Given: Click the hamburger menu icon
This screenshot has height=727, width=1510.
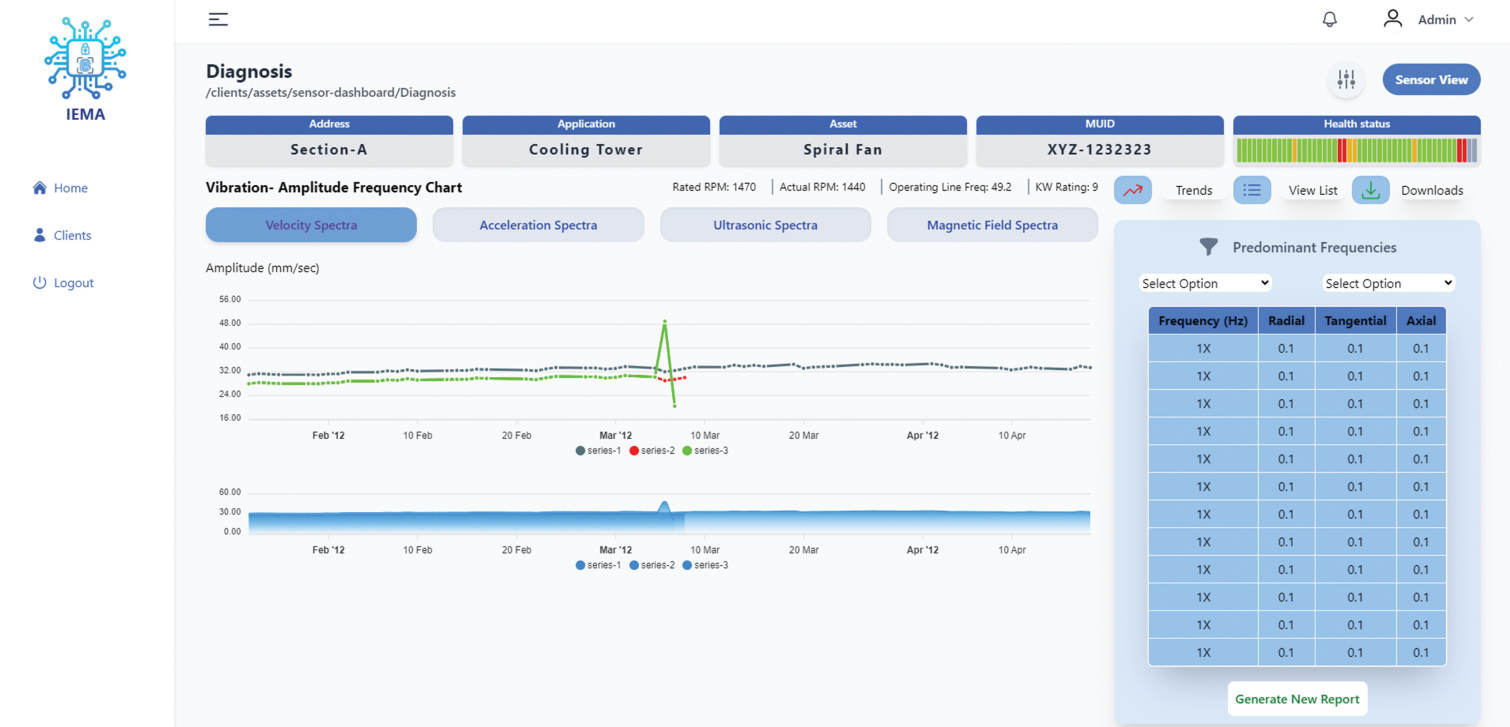Looking at the screenshot, I should (218, 19).
